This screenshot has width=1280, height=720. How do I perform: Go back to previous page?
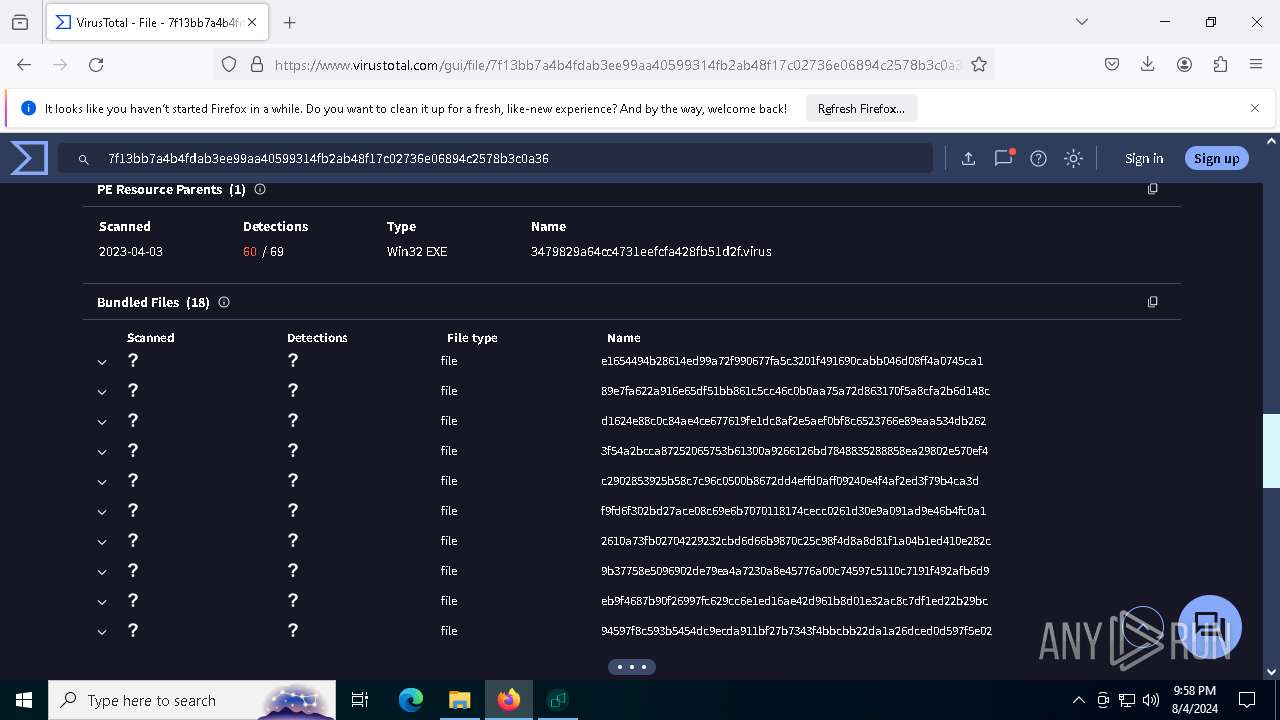24,64
